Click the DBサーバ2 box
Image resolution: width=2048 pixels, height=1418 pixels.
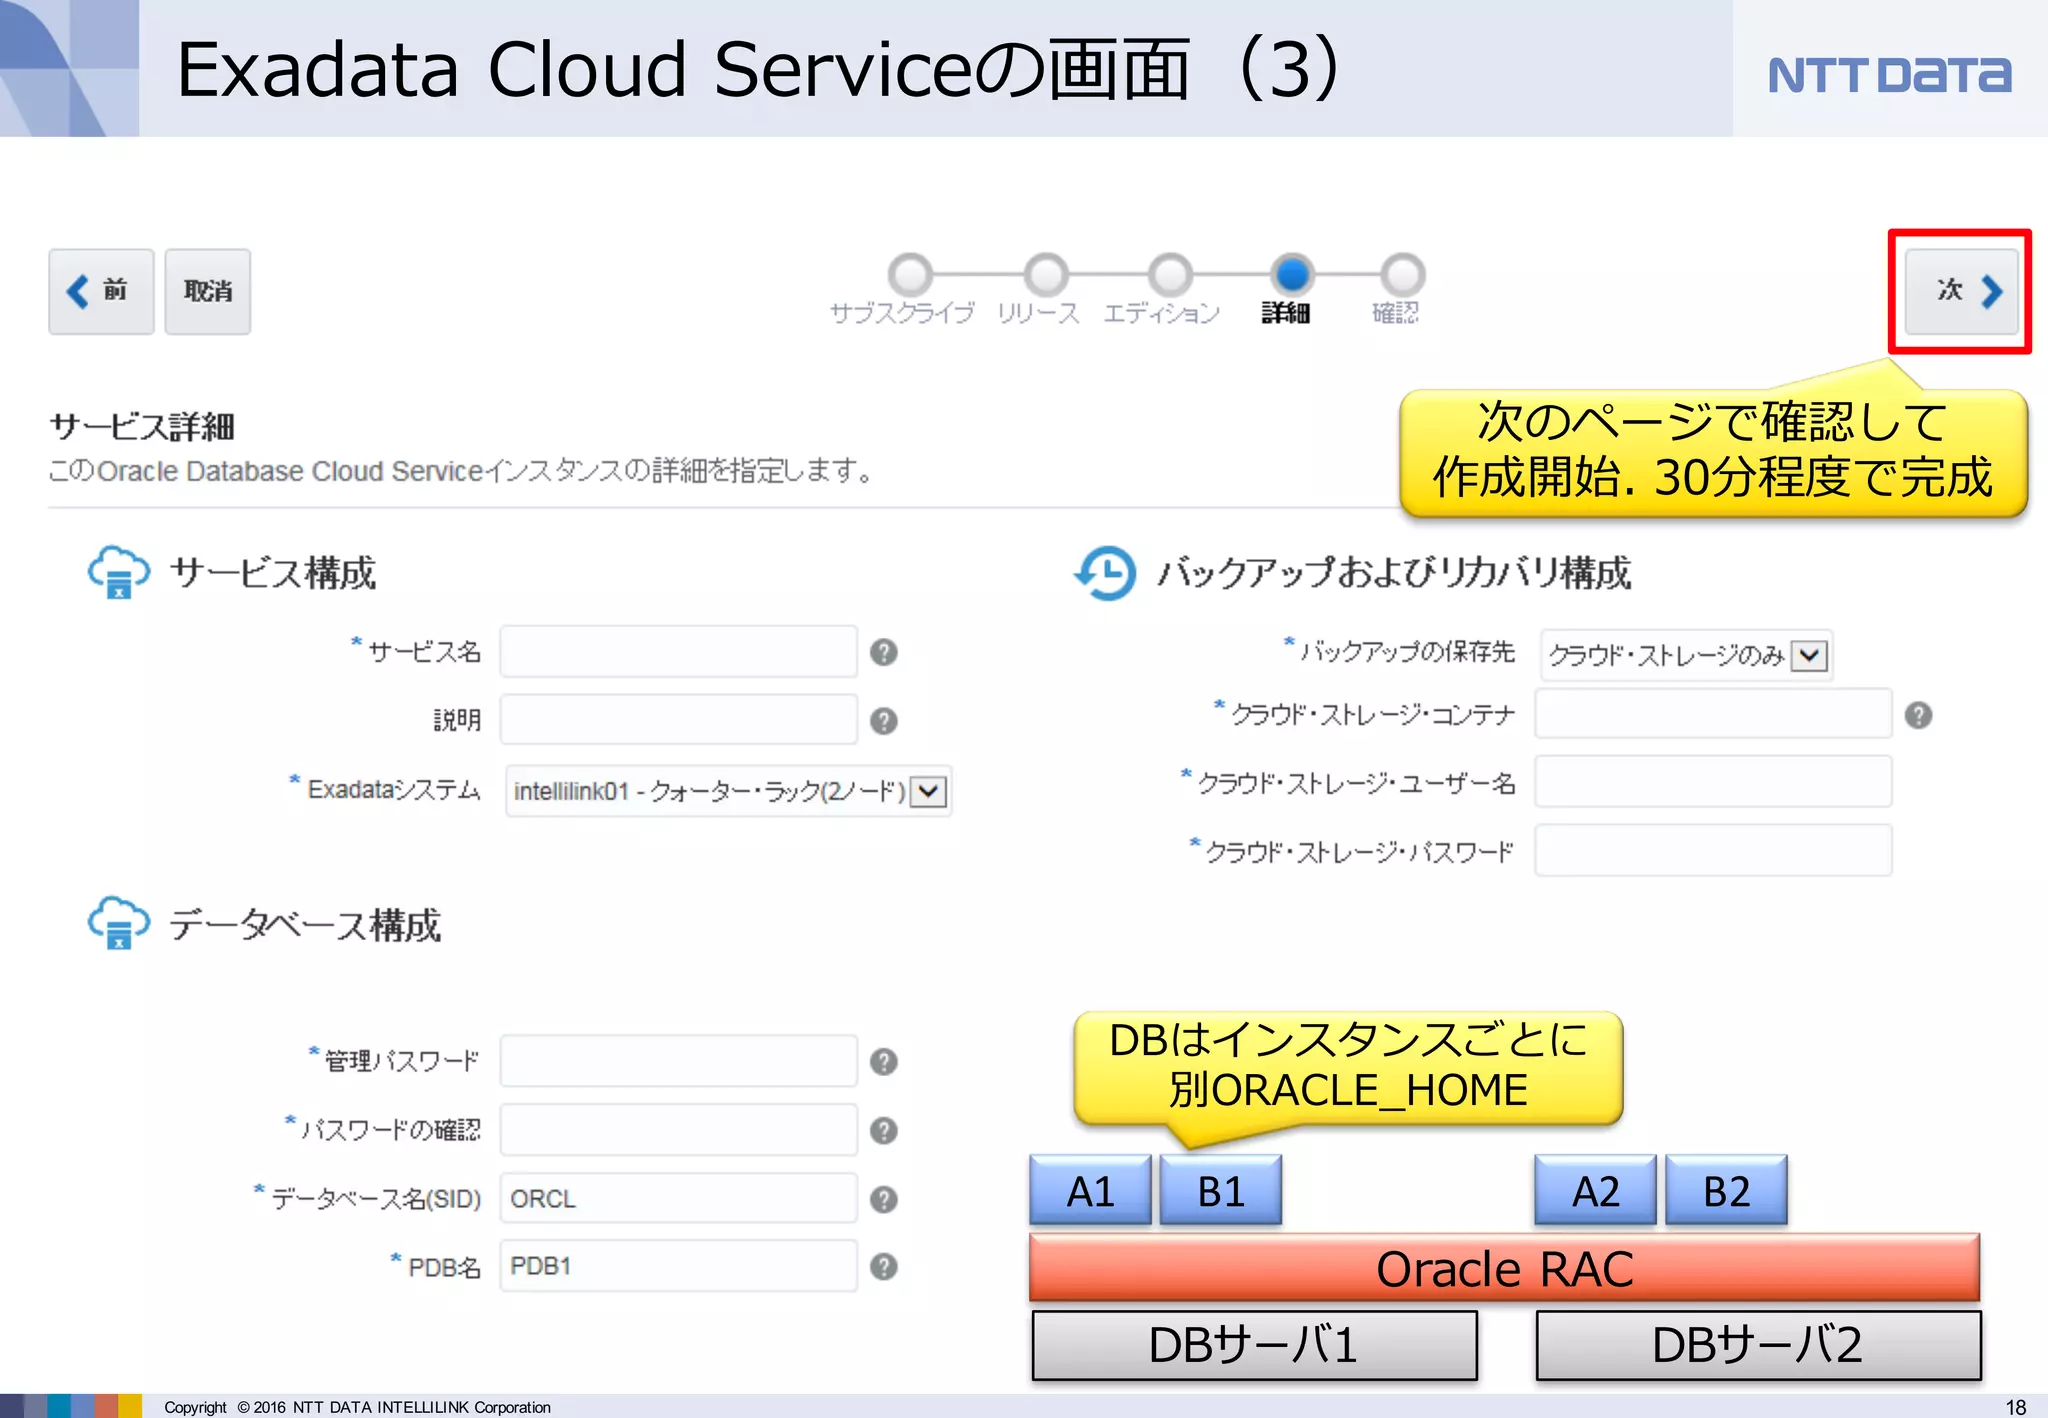pyautogui.click(x=1758, y=1345)
